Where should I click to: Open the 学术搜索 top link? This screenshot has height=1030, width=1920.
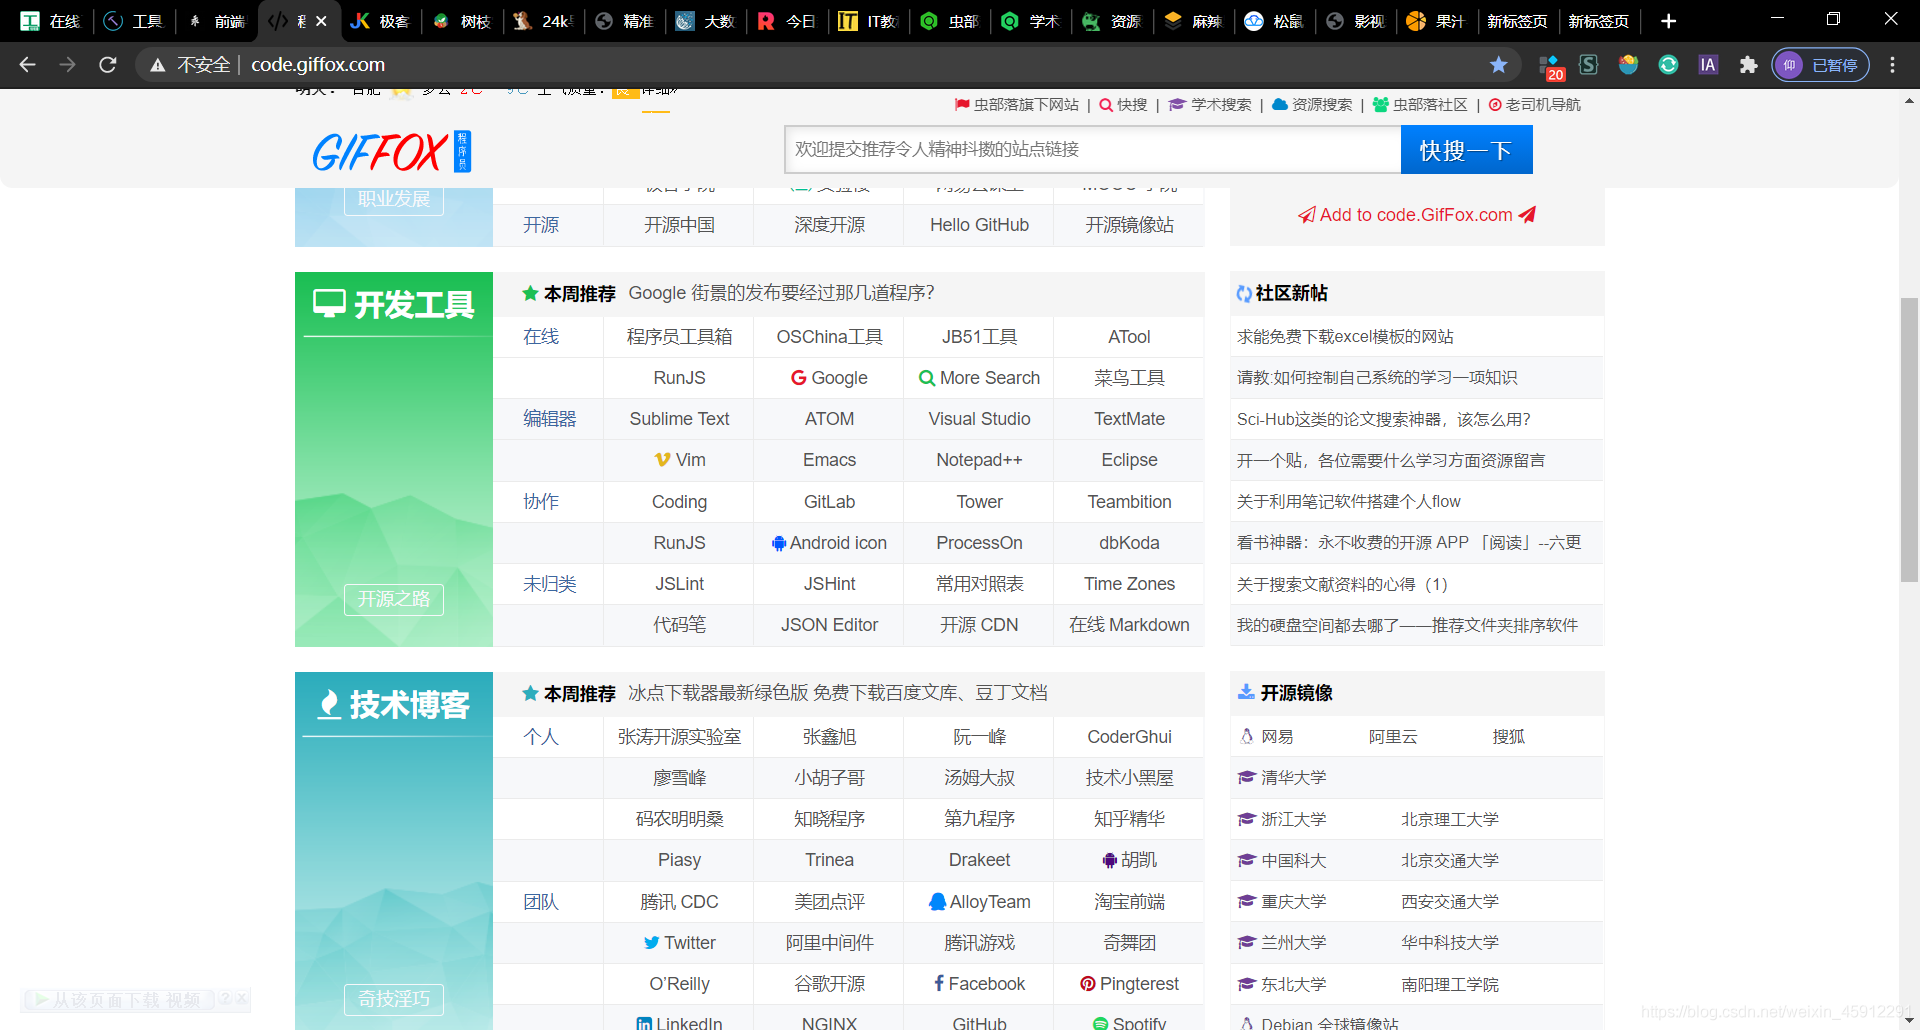pos(1210,105)
